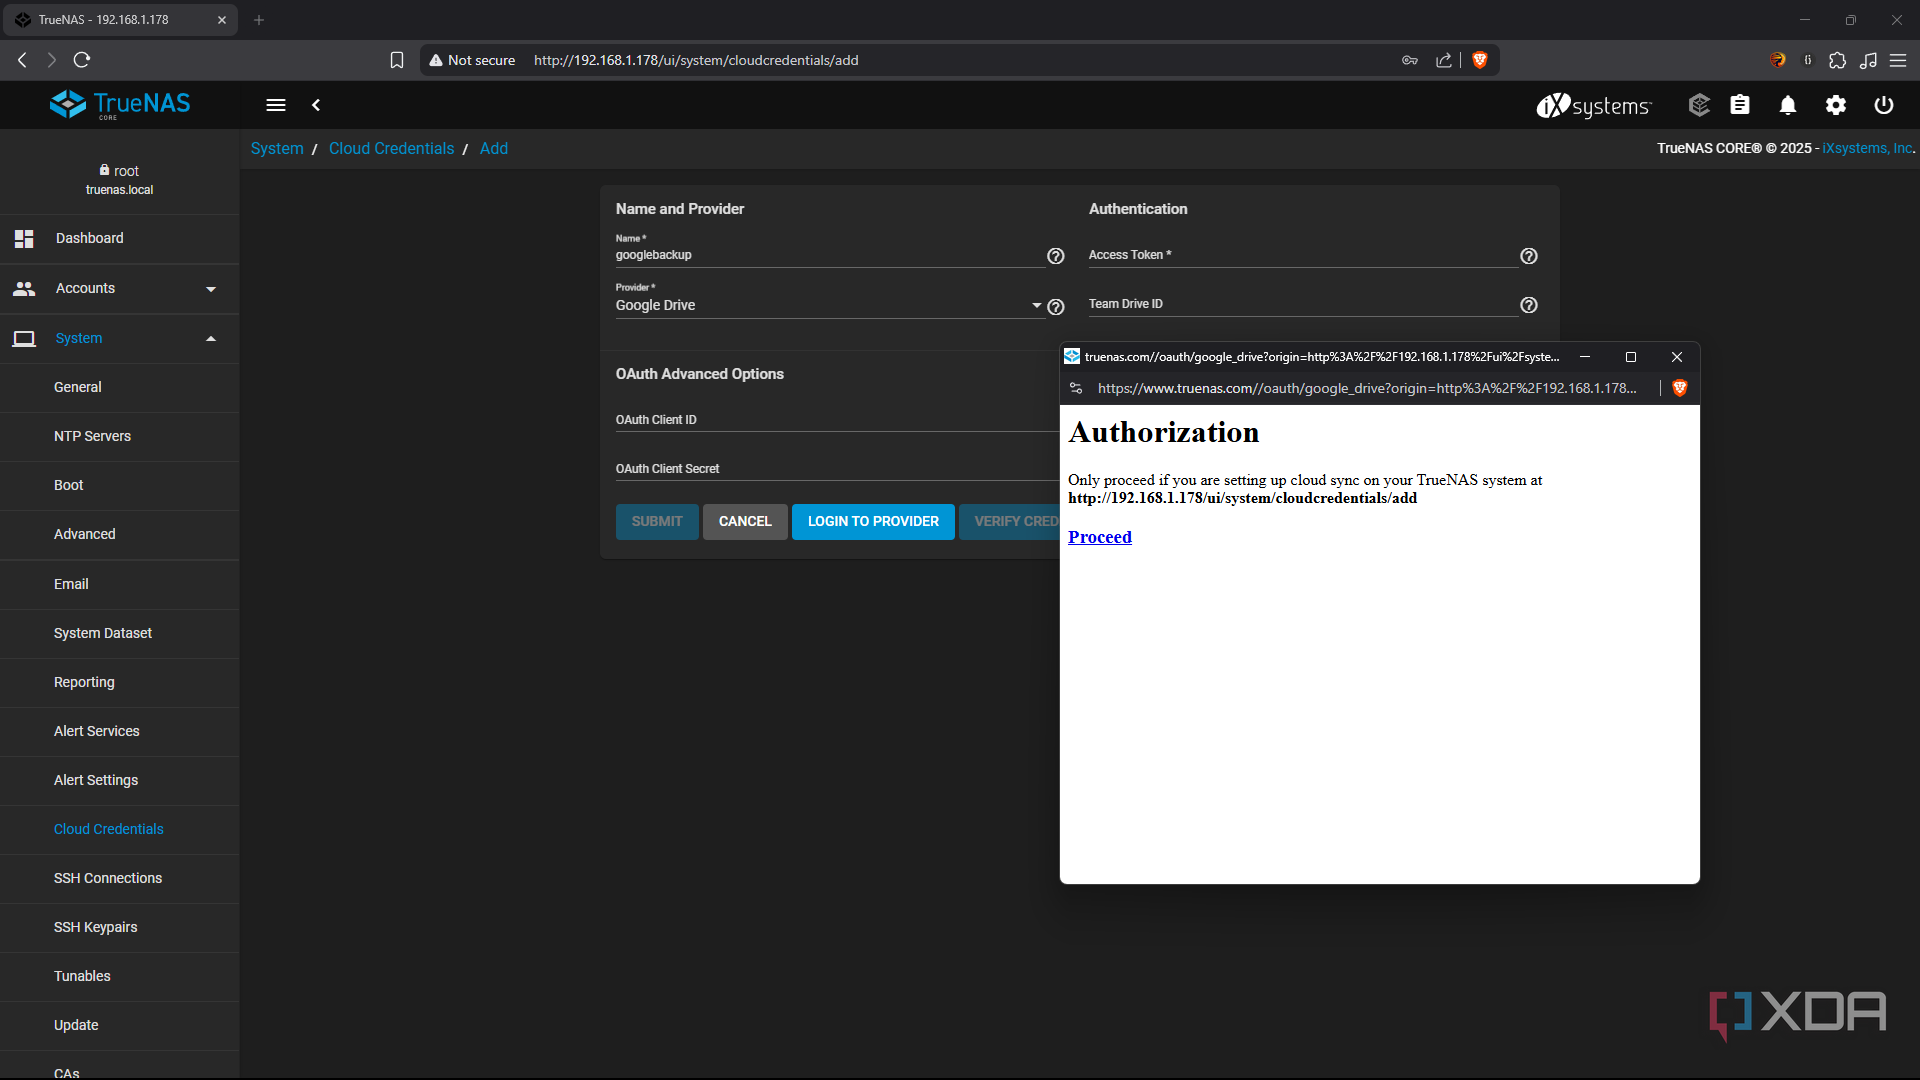Click Brave Shields icon in the popup window
This screenshot has width=1920, height=1080.
(1680, 388)
